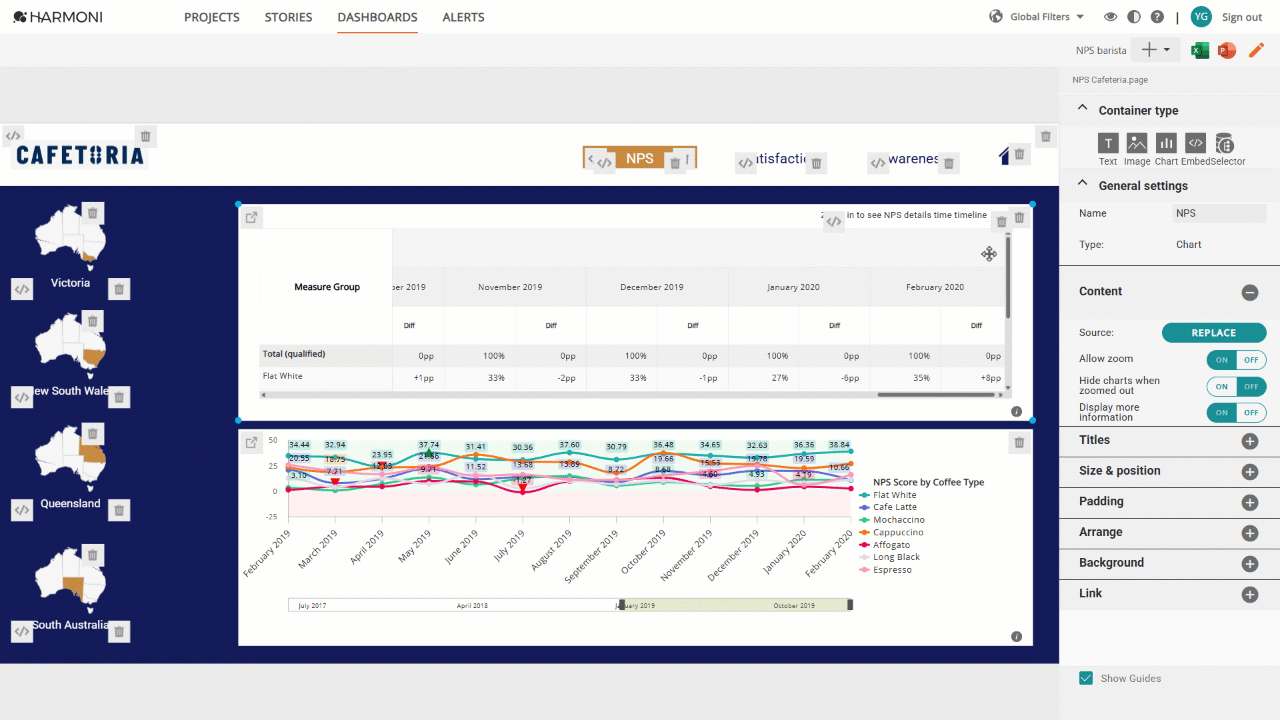Export dashboard to PowerPoint icon
Screen dimensions: 1280x720
coord(1227,50)
